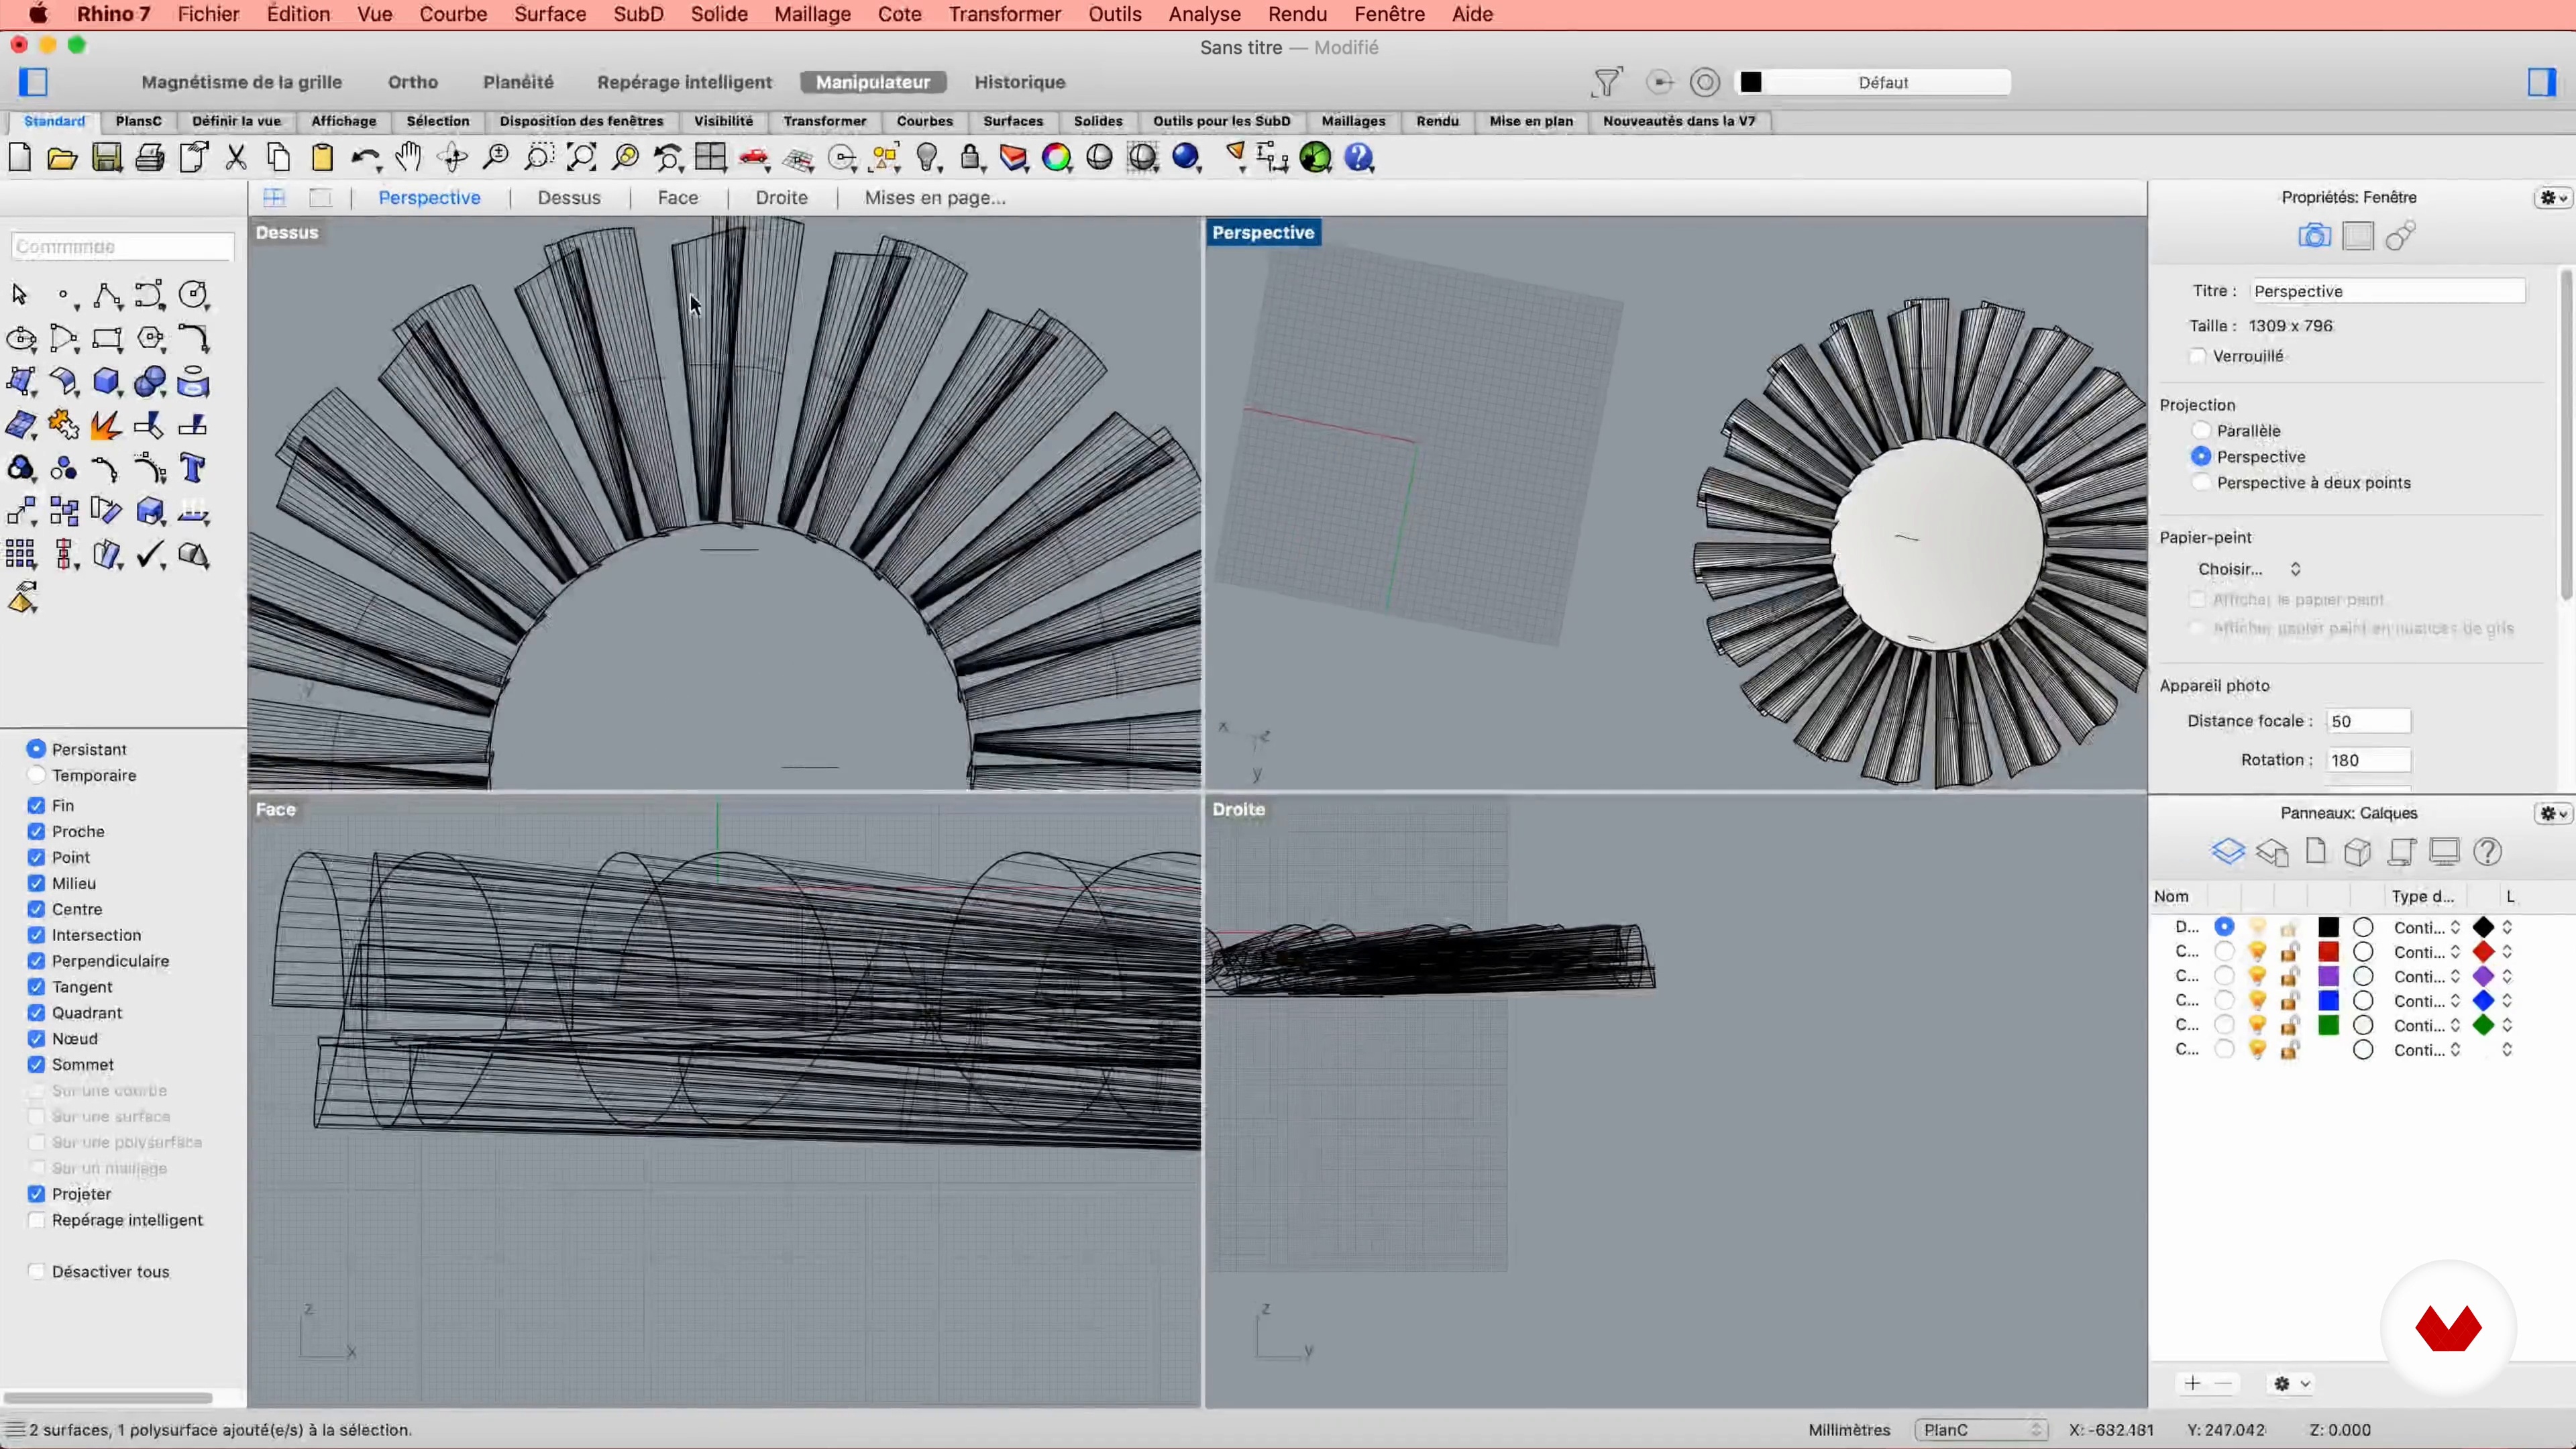Uncheck the Quadrant object snap
This screenshot has height=1449, width=2576.
(37, 1013)
